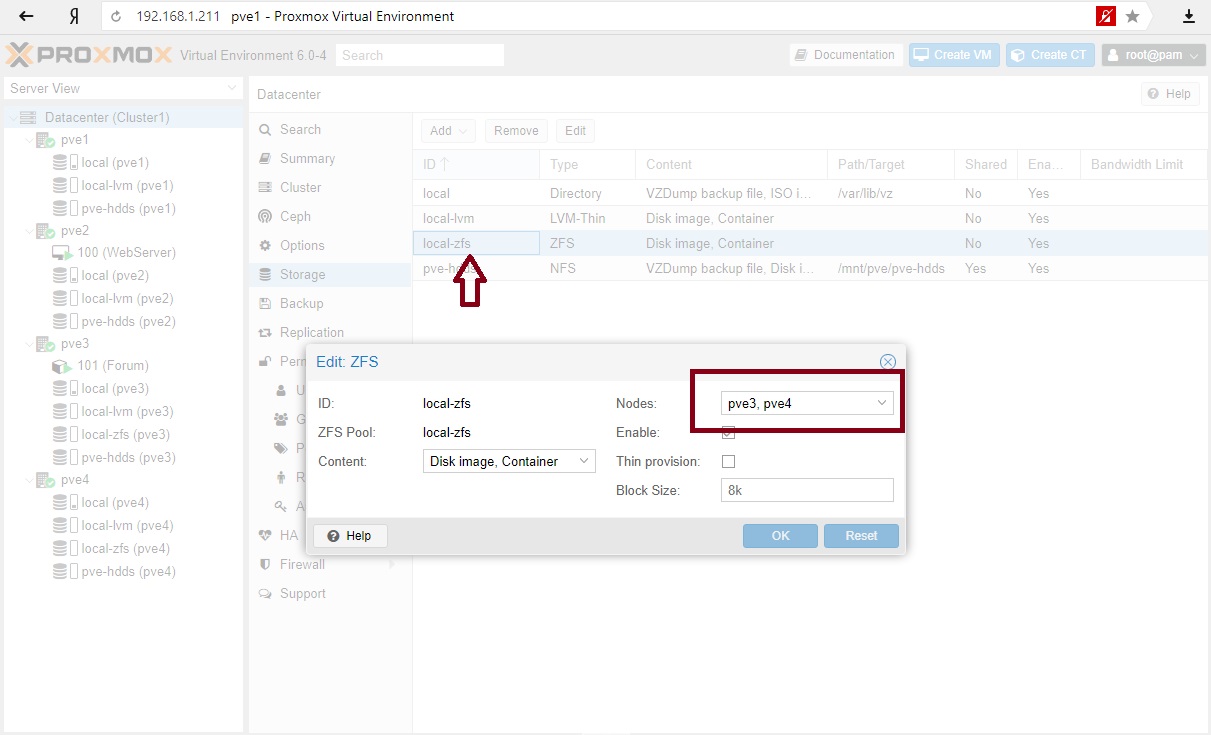This screenshot has height=735, width=1211.
Task: Collapse the pve1 tree node
Action: tap(27, 140)
